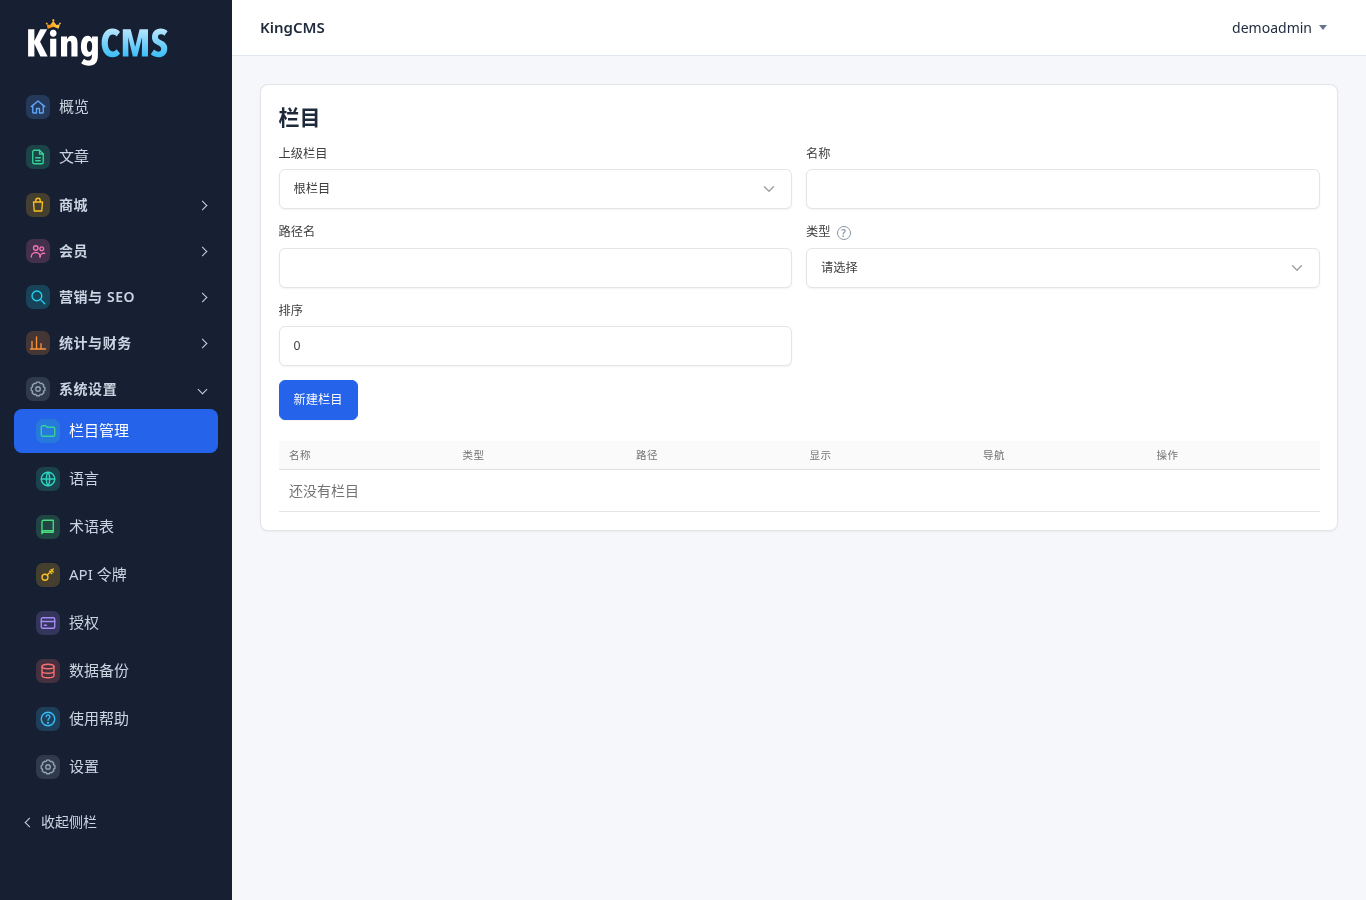
Task: Go to 概览 in the sidebar
Action: click(x=116, y=107)
